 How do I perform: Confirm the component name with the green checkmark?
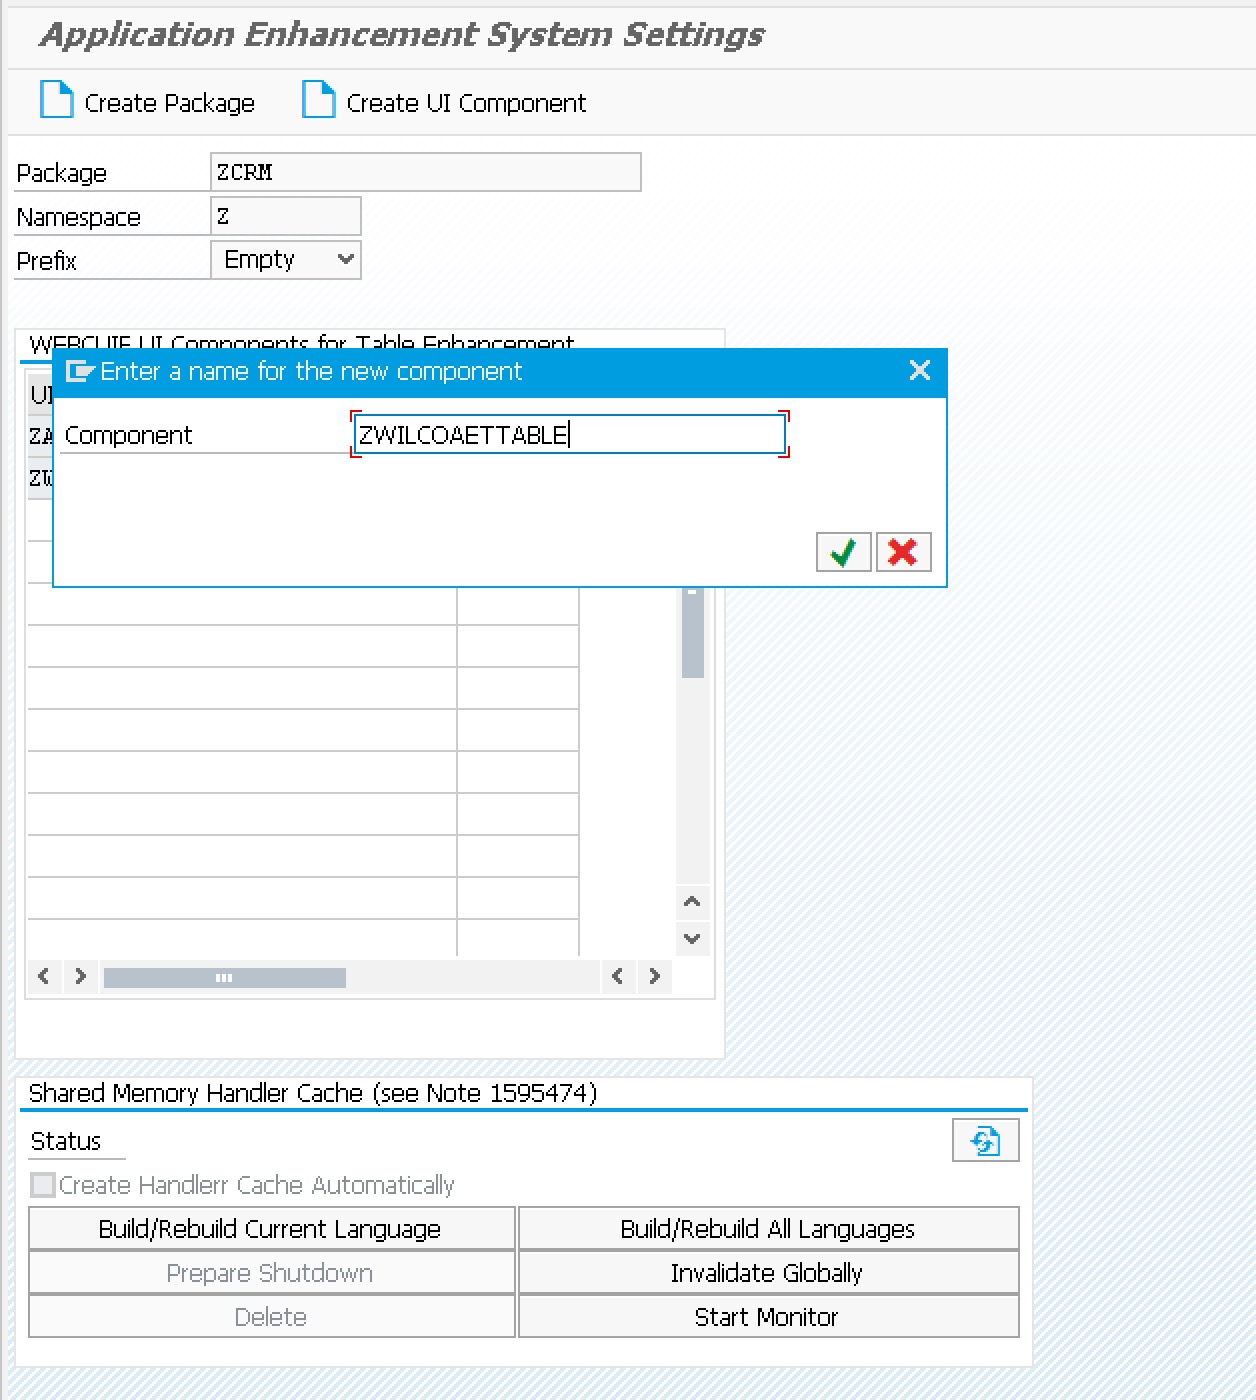[843, 552]
